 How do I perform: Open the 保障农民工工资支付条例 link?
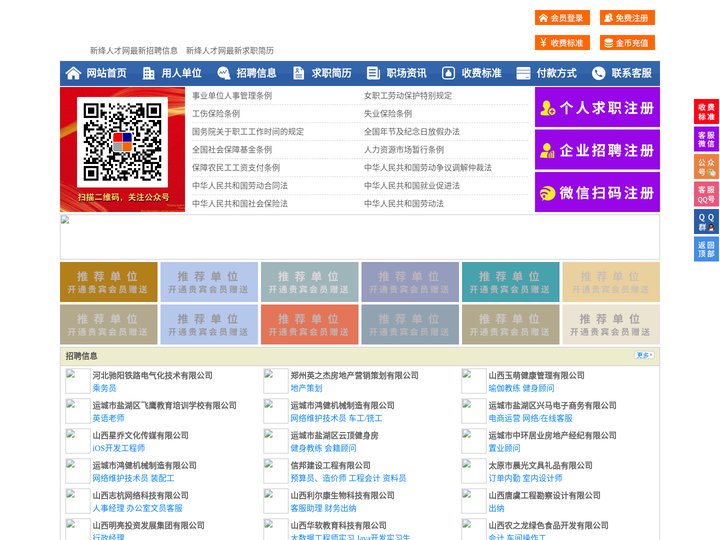point(236,168)
